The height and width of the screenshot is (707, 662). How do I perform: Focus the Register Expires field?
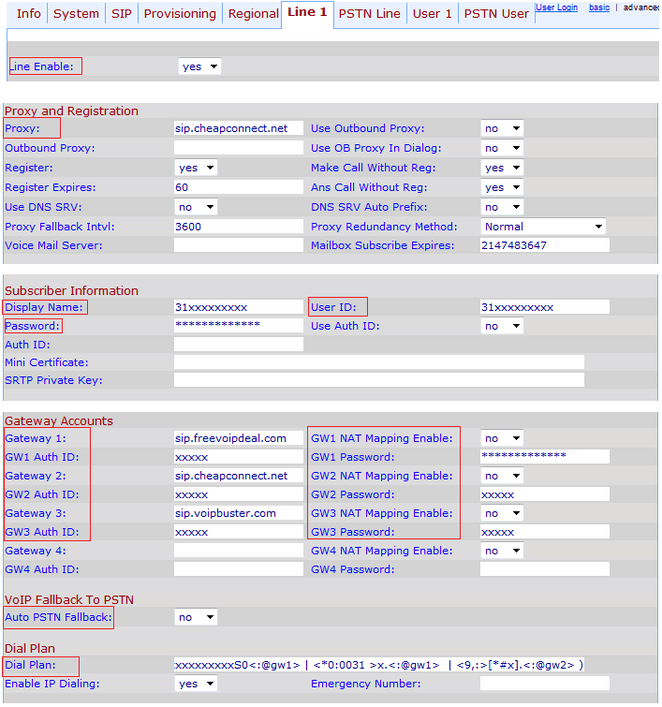pyautogui.click(x=239, y=187)
